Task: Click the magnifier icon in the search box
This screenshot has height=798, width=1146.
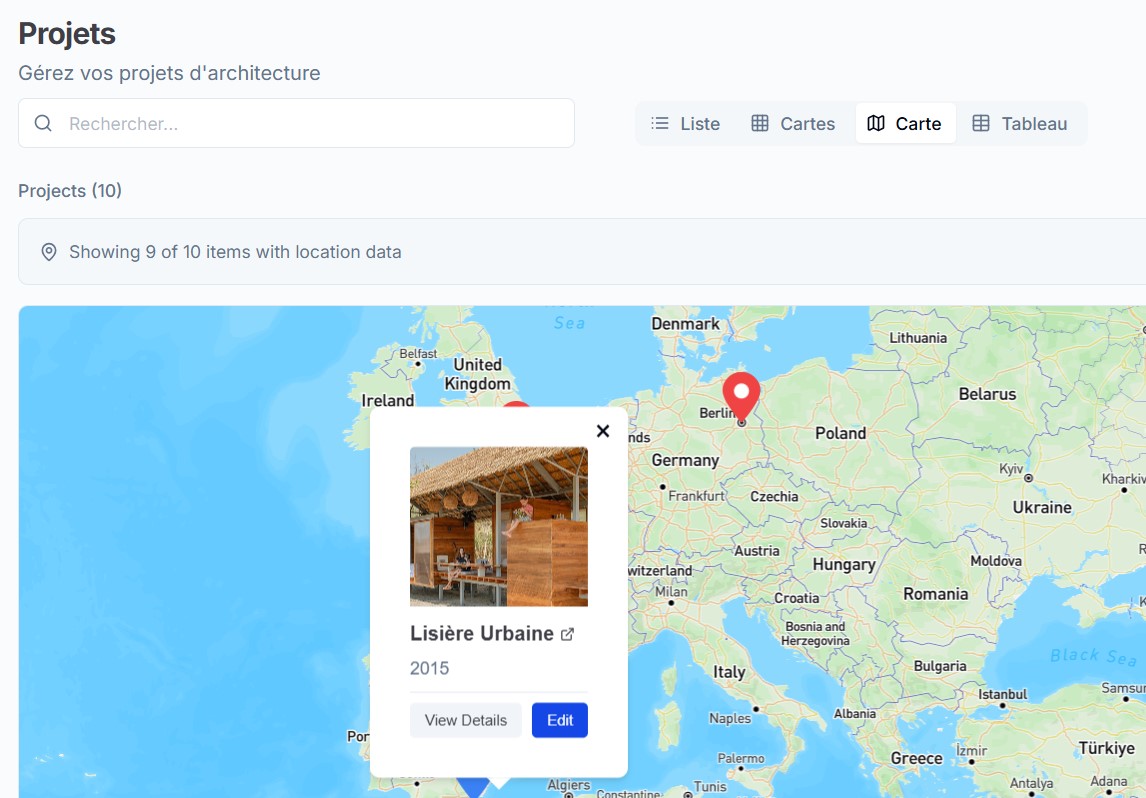Action: click(x=43, y=124)
